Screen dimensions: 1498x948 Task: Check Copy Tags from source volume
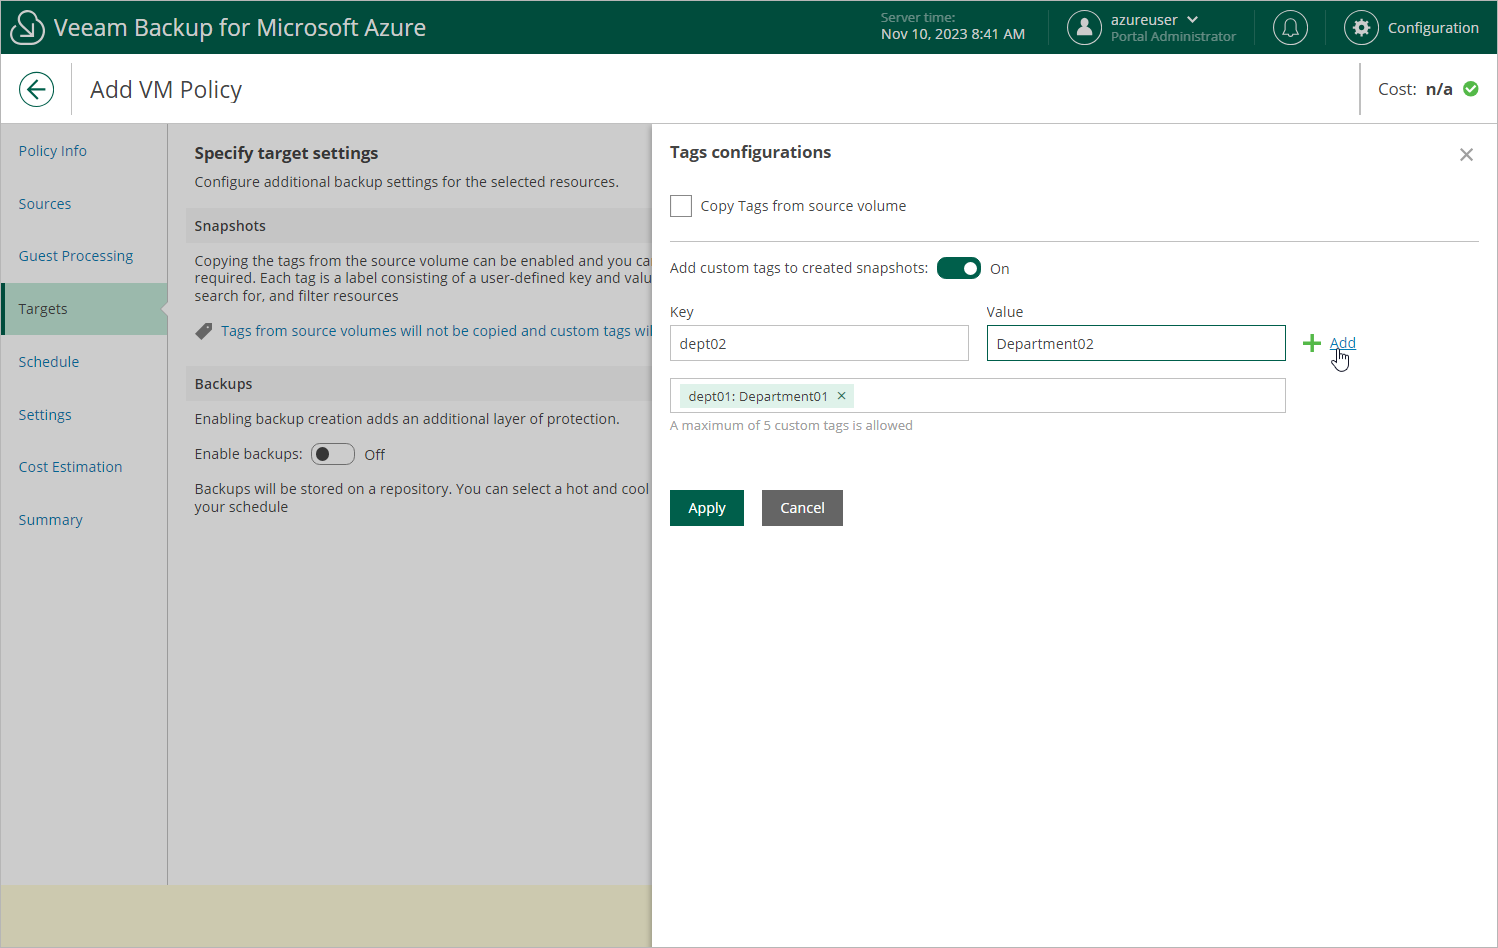[681, 206]
